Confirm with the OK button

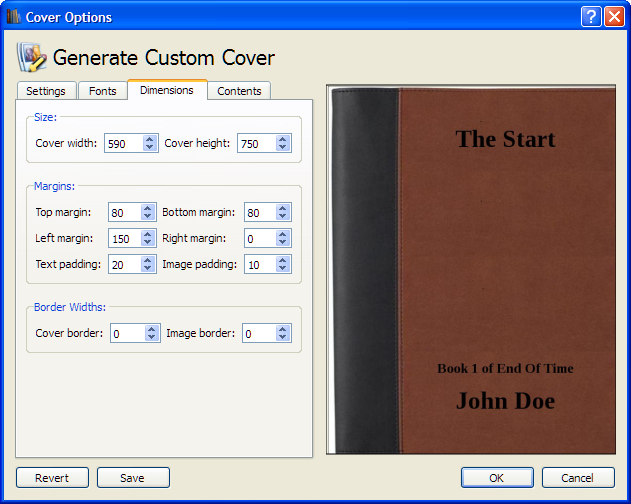497,478
